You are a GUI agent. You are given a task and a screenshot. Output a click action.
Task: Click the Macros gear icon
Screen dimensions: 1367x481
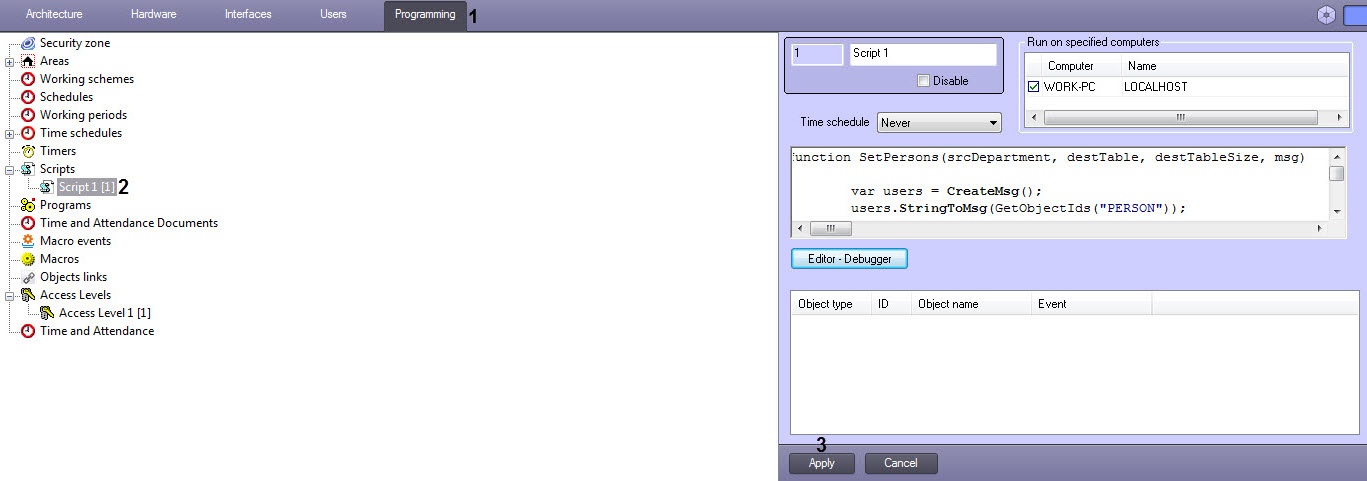(28, 259)
